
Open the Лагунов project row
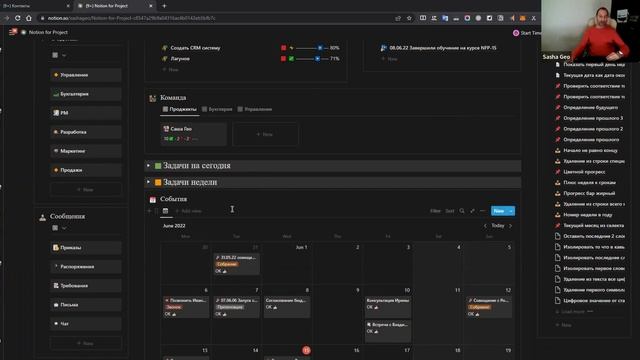tap(180, 59)
